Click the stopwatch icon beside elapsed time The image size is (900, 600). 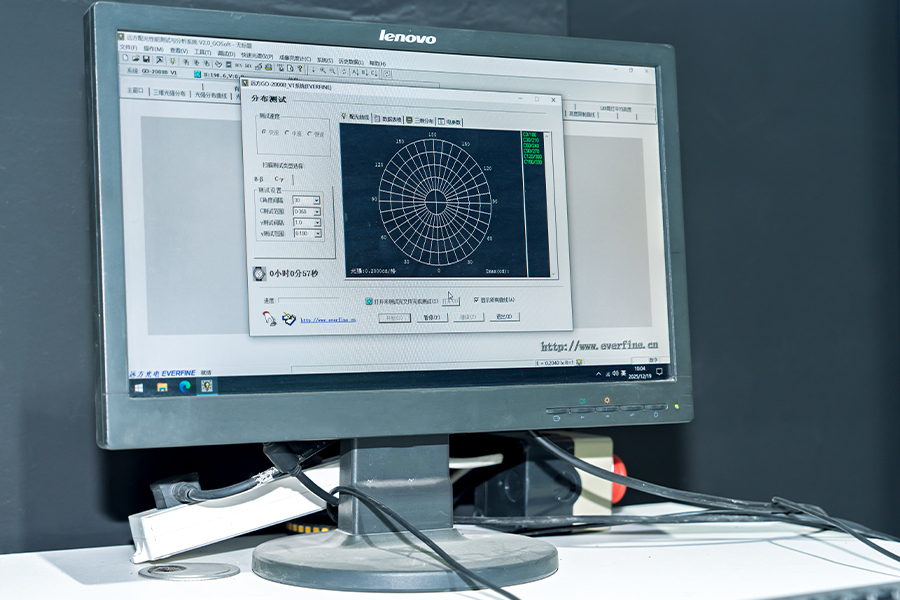pos(259,272)
